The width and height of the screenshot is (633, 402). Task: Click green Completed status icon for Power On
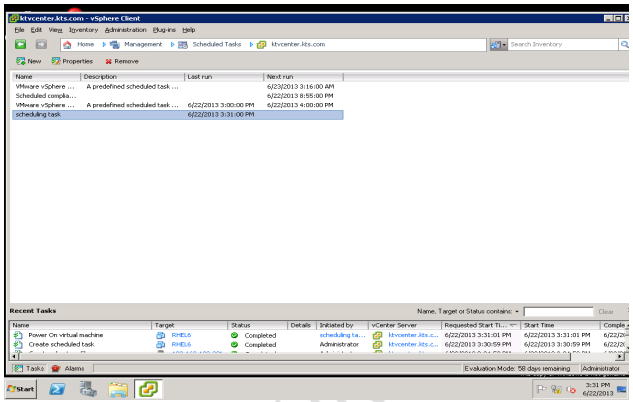click(234, 335)
